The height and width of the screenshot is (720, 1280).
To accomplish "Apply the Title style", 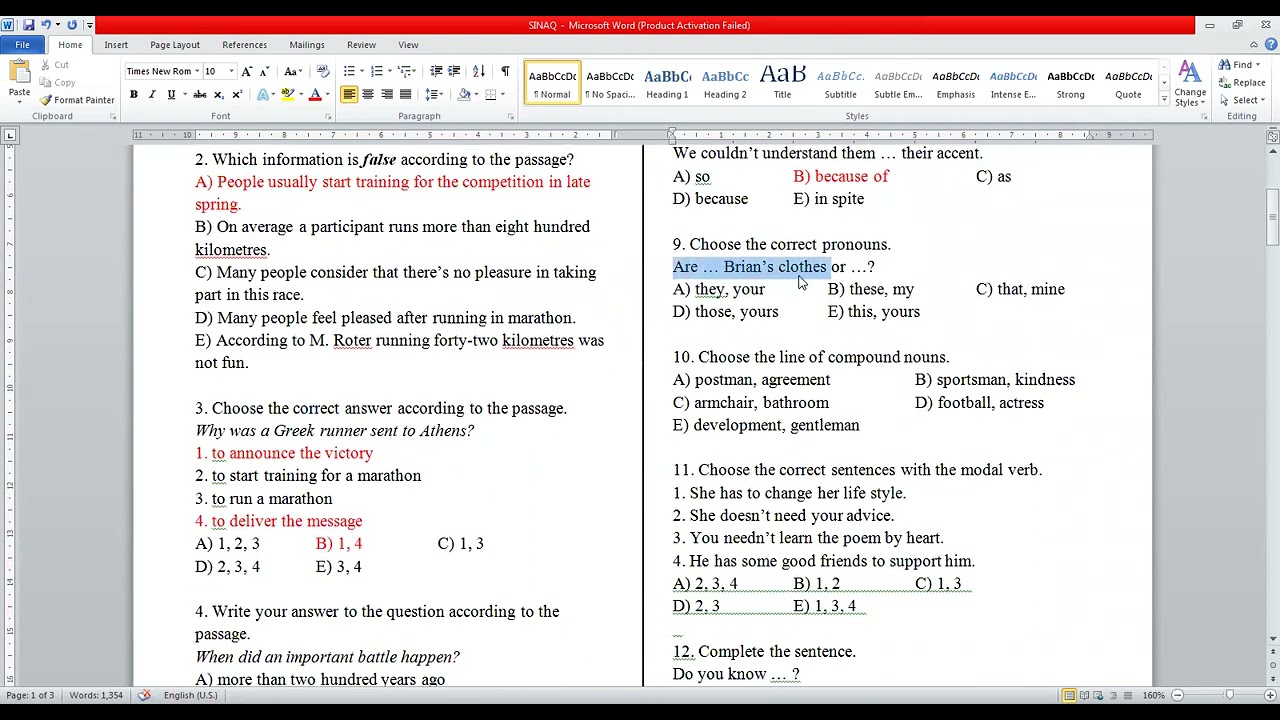I will coord(782,83).
